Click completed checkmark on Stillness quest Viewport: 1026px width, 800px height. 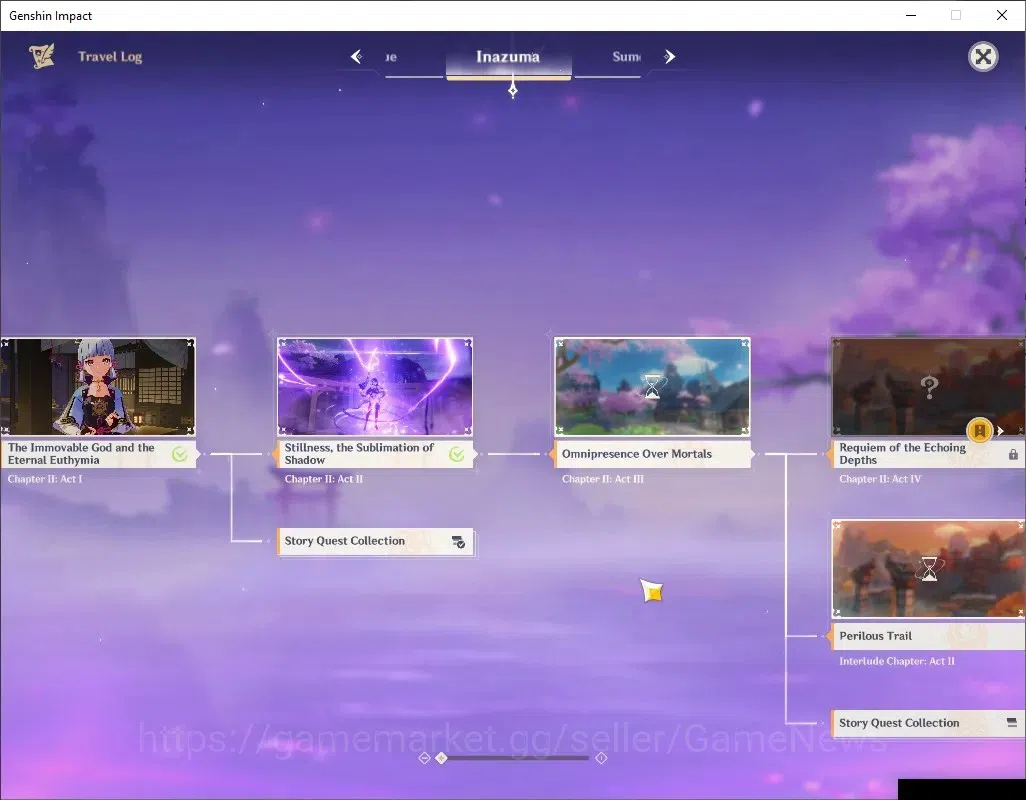[457, 454]
